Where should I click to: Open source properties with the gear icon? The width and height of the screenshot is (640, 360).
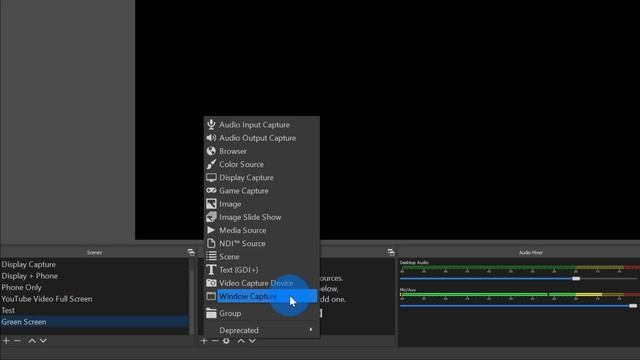(226, 340)
